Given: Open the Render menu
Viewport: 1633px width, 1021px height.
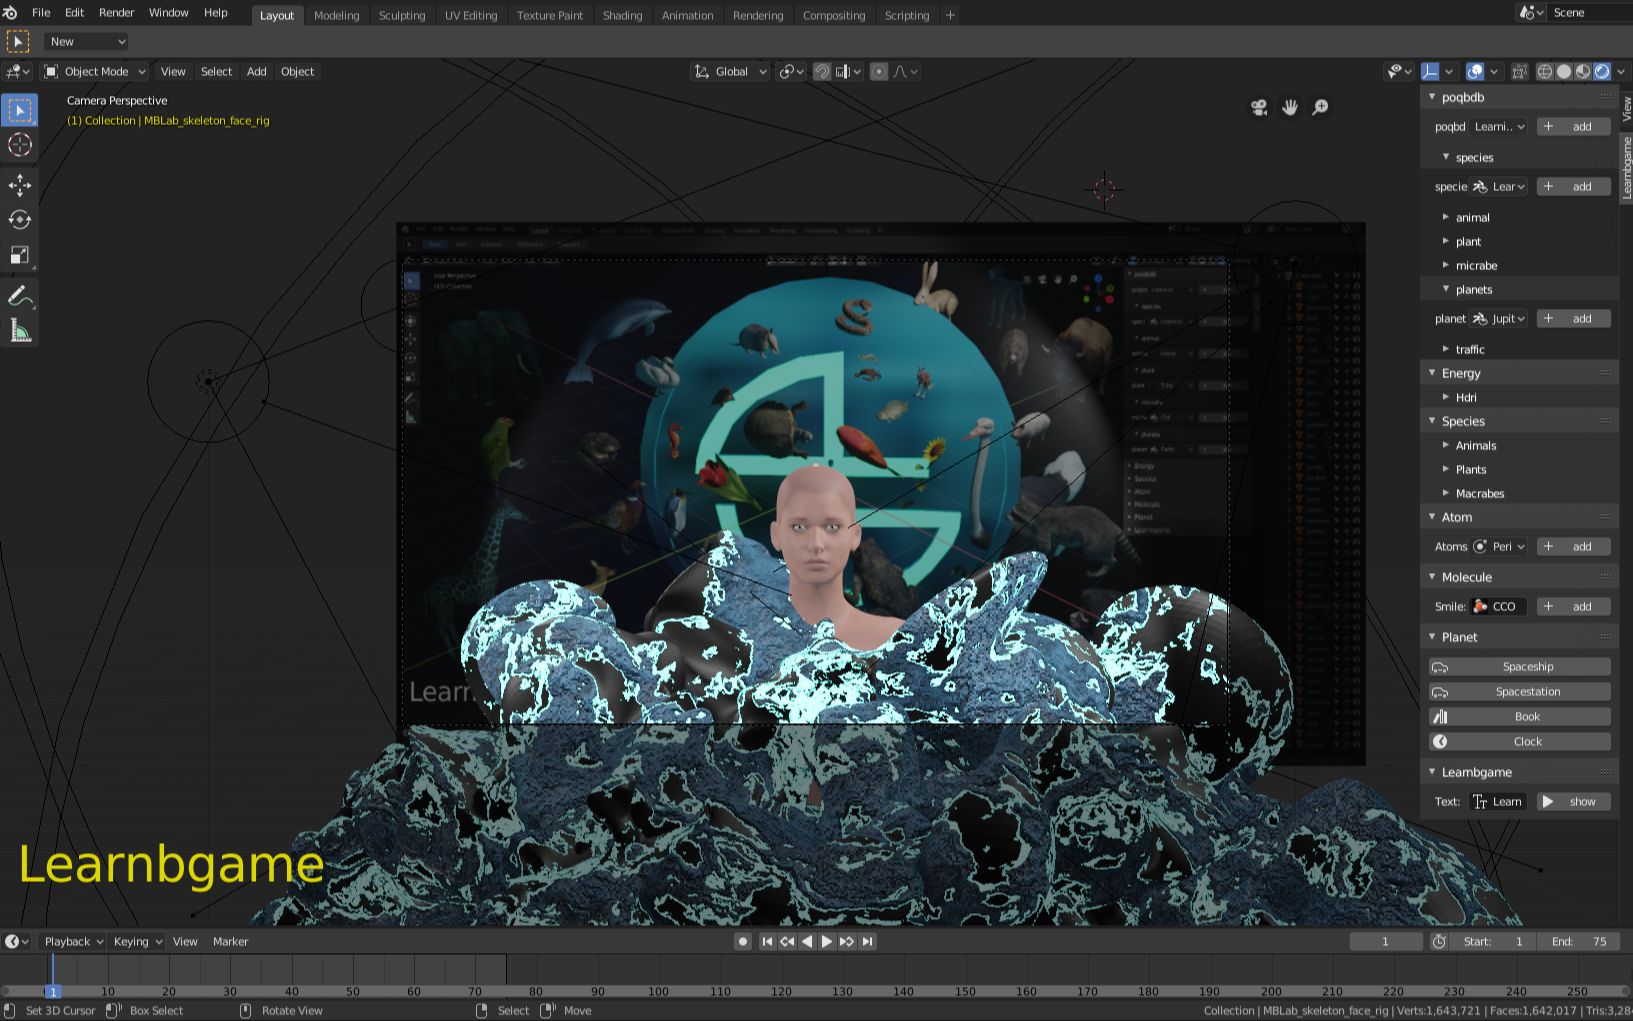Looking at the screenshot, I should tap(116, 13).
